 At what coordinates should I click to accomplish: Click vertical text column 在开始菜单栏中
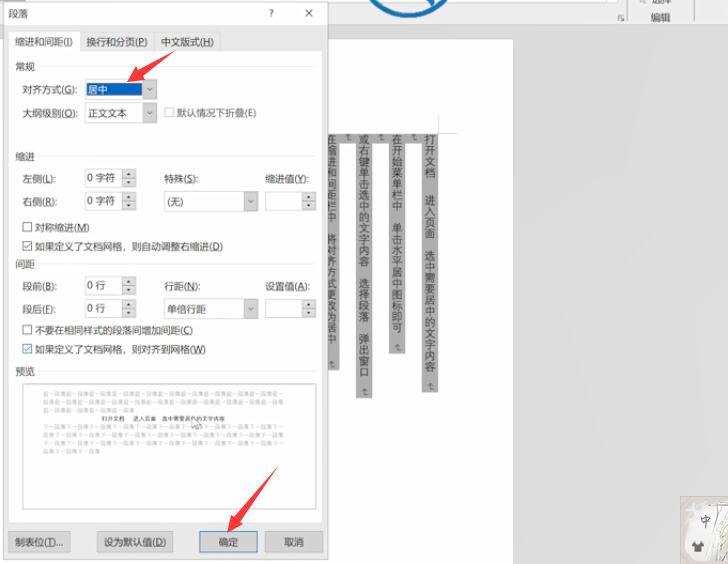397,243
